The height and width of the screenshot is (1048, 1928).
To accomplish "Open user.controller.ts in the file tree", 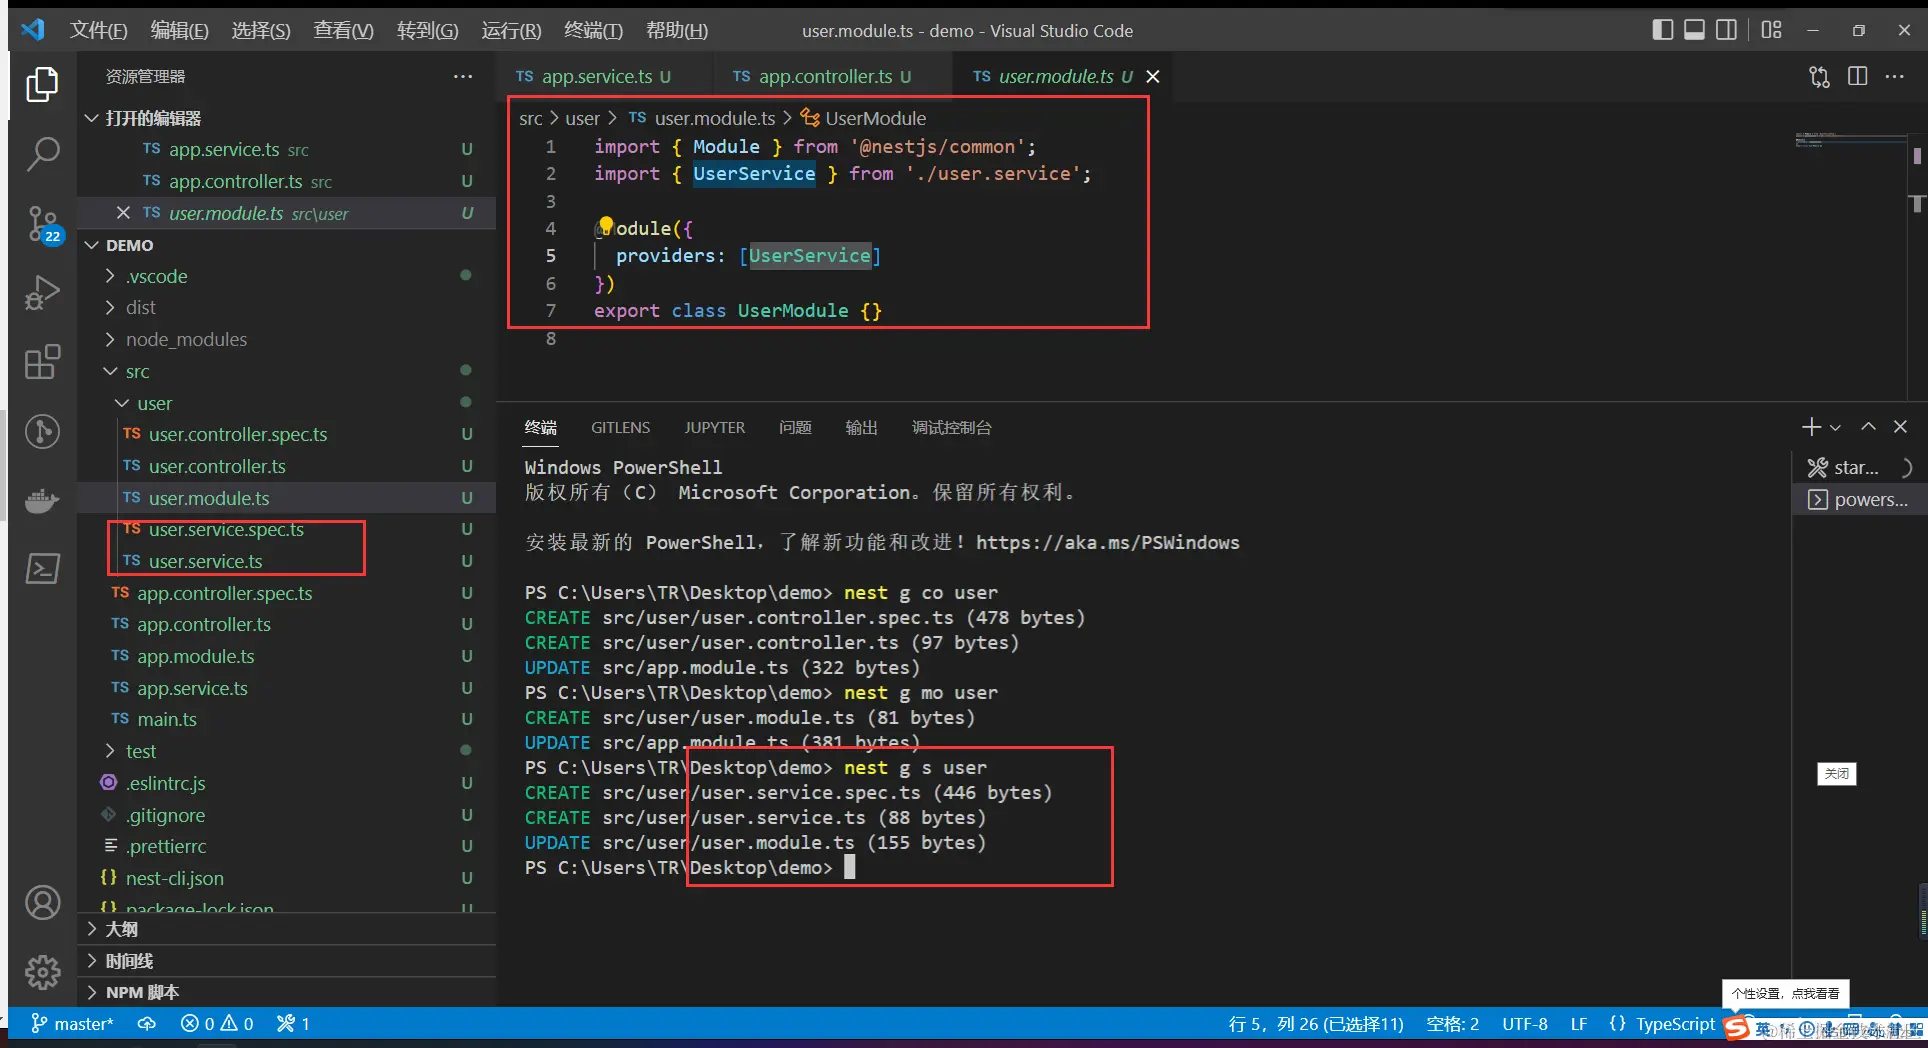I will (x=286, y=466).
